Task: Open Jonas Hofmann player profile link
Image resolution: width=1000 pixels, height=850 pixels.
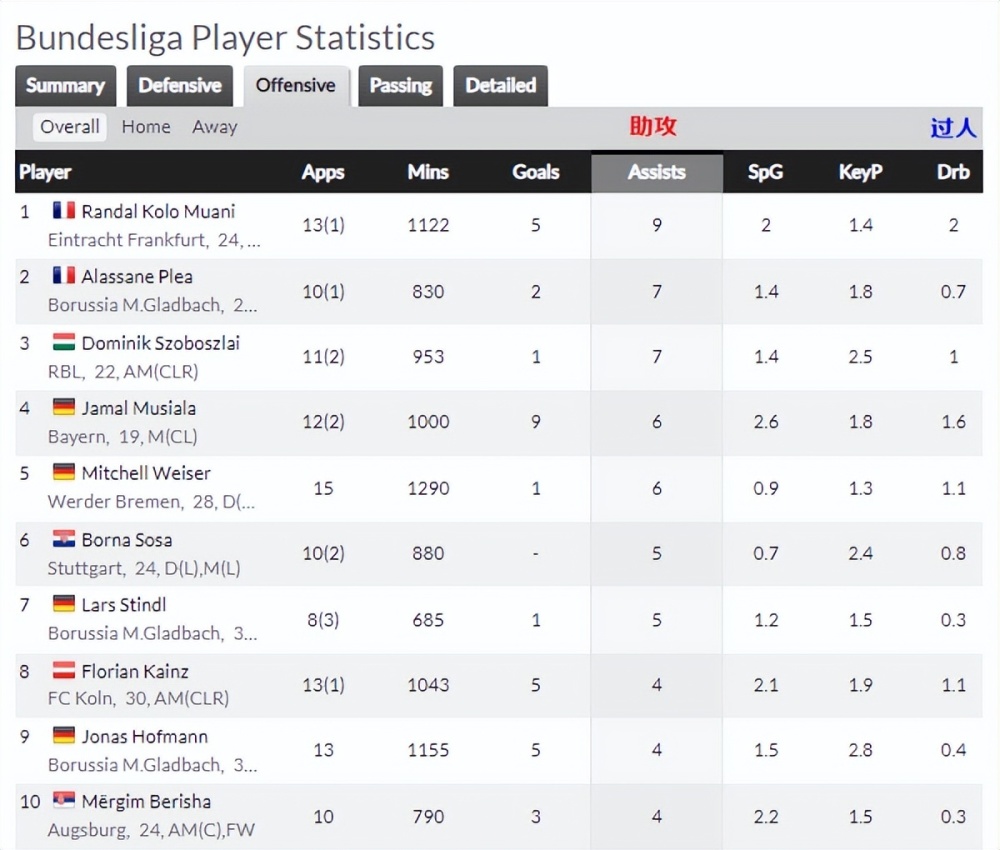Action: click(x=145, y=736)
